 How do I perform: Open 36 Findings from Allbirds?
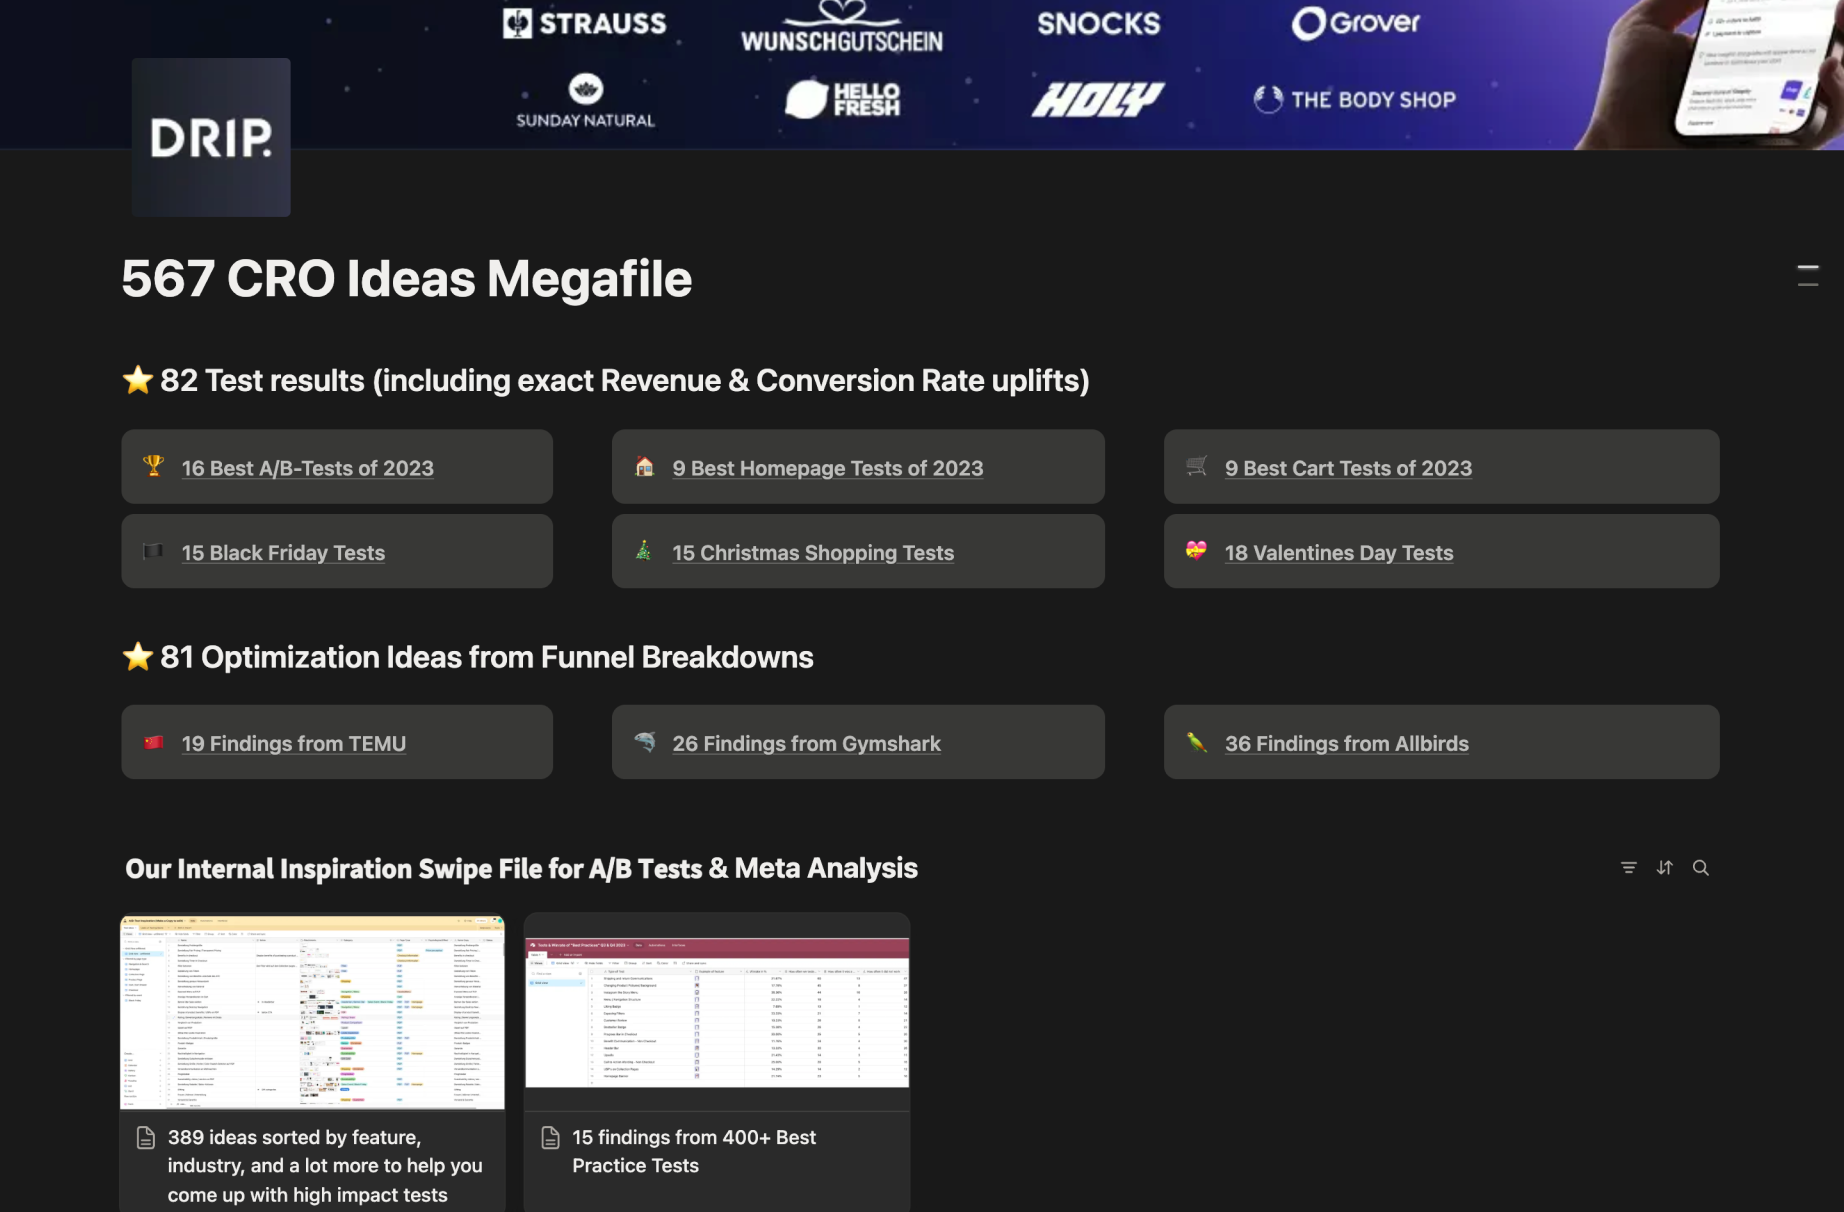click(1346, 744)
